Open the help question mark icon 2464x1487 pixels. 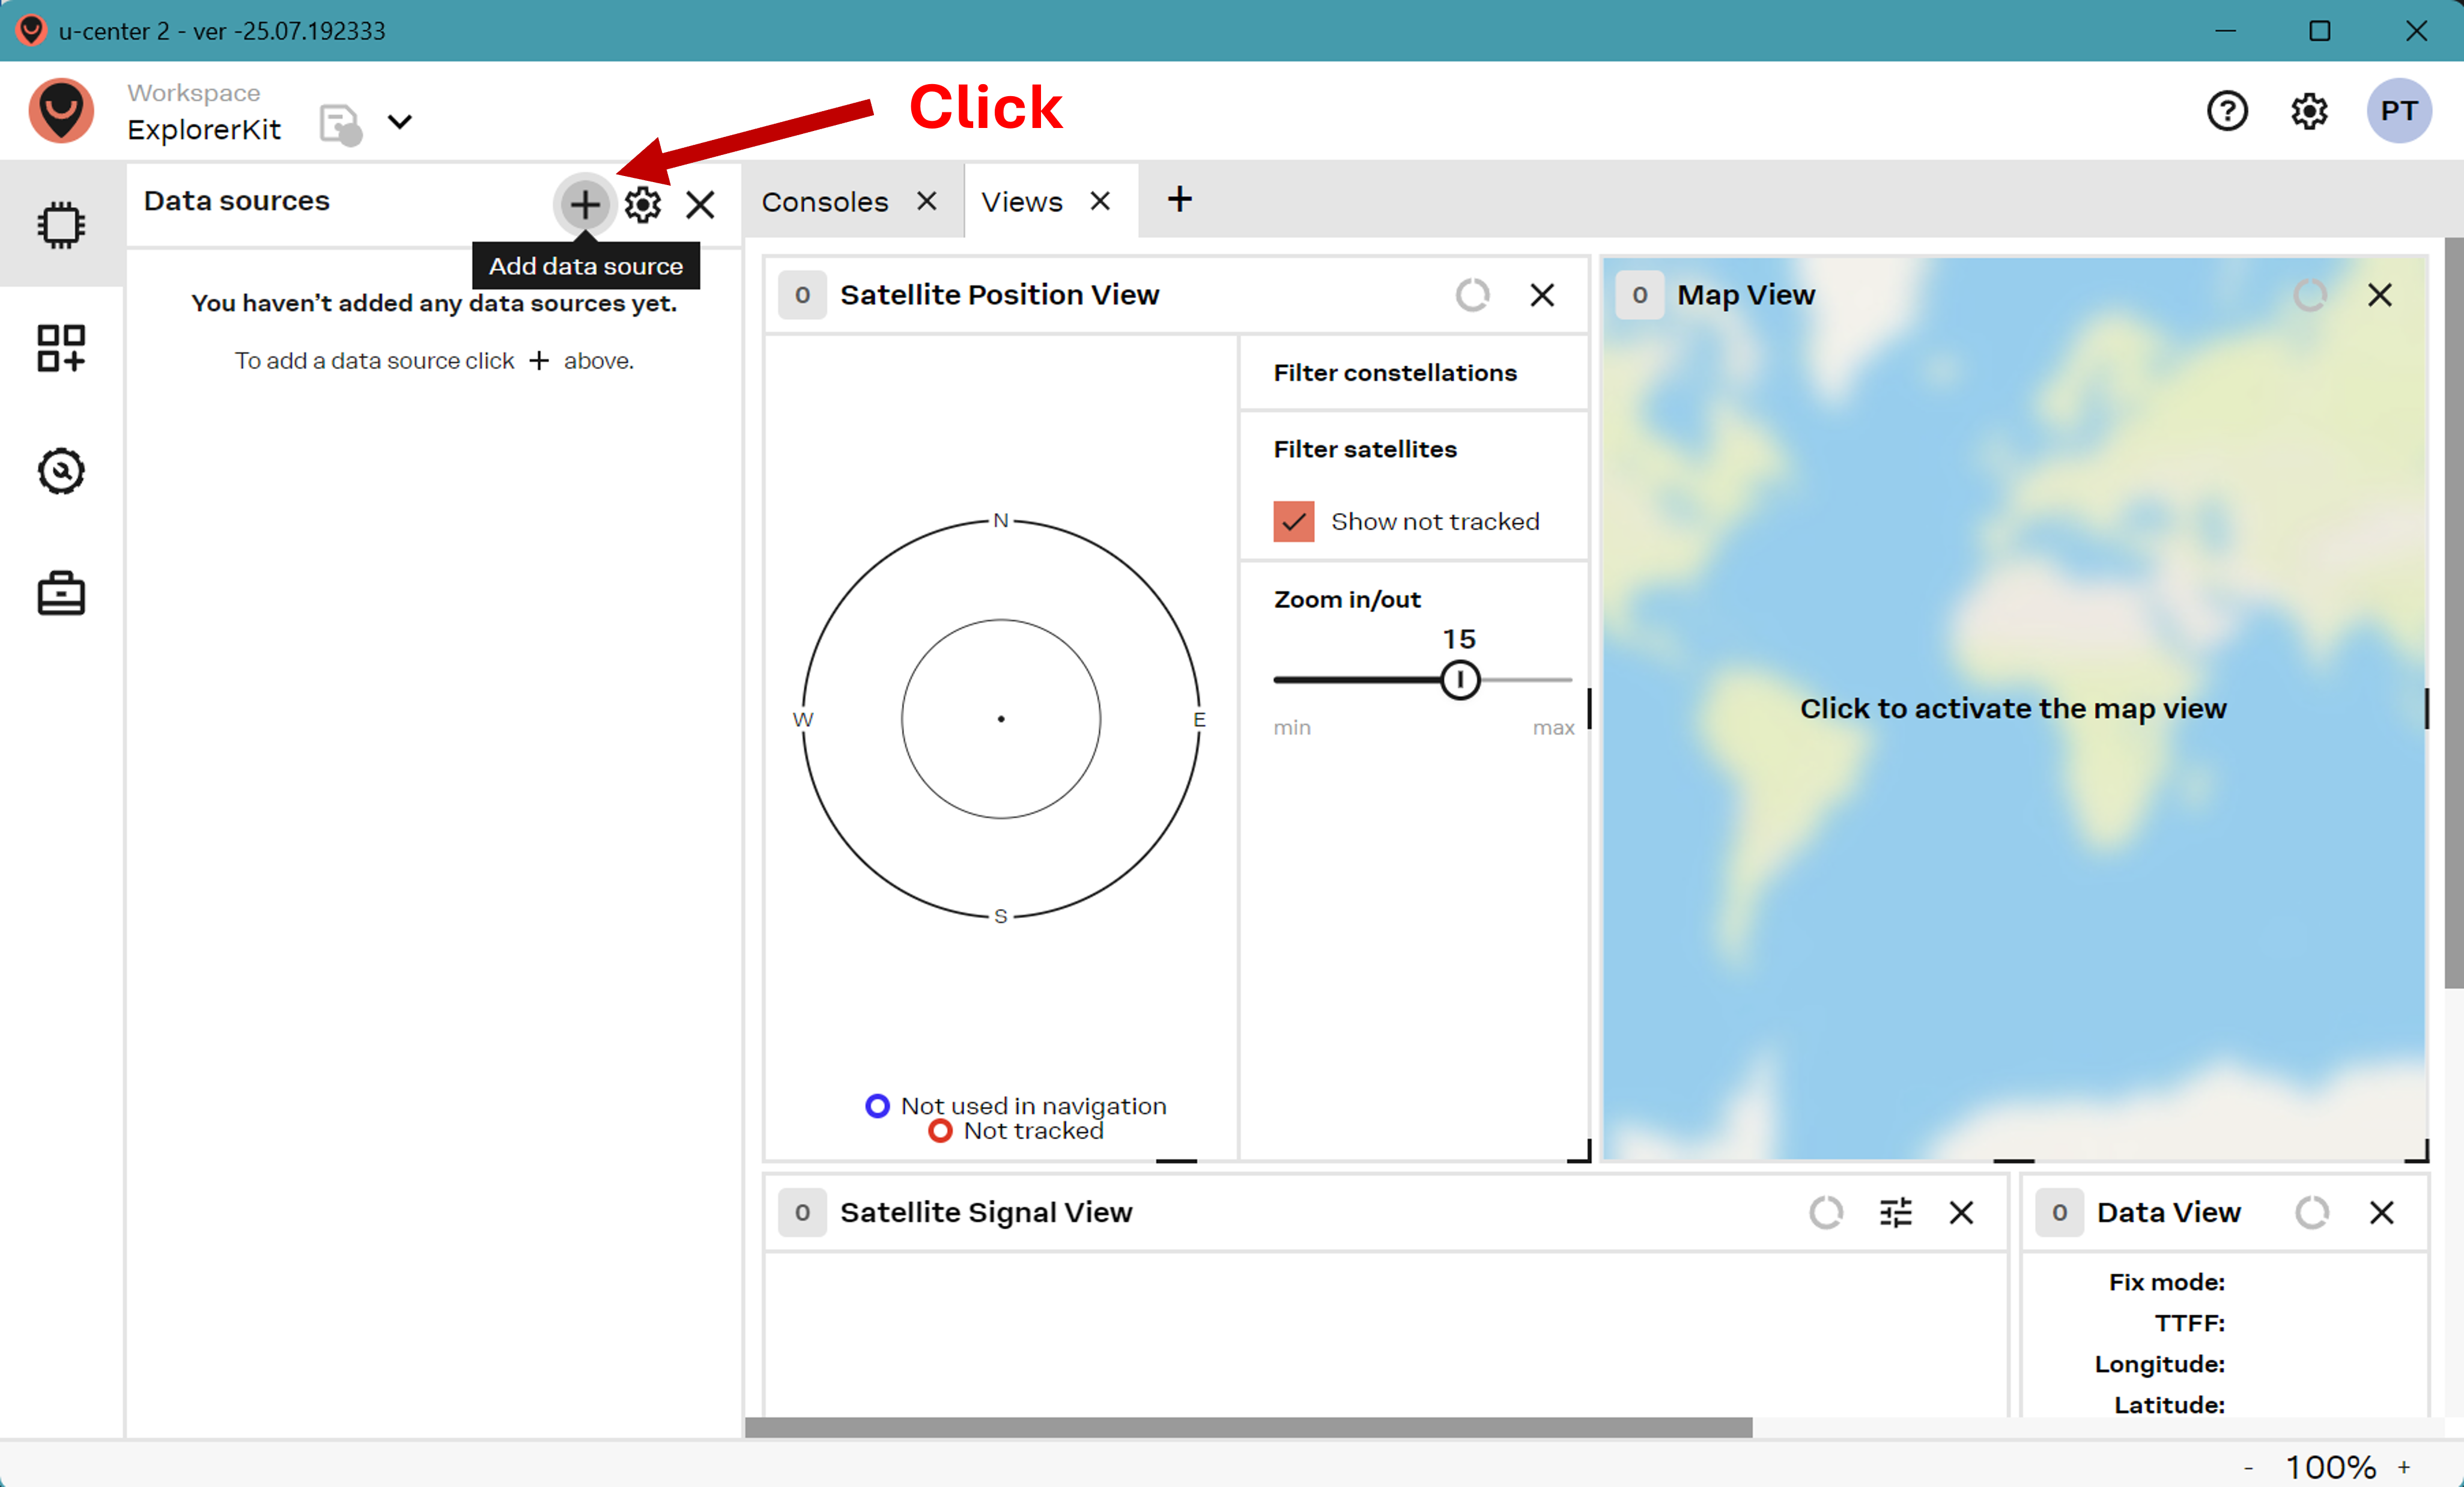2227,111
